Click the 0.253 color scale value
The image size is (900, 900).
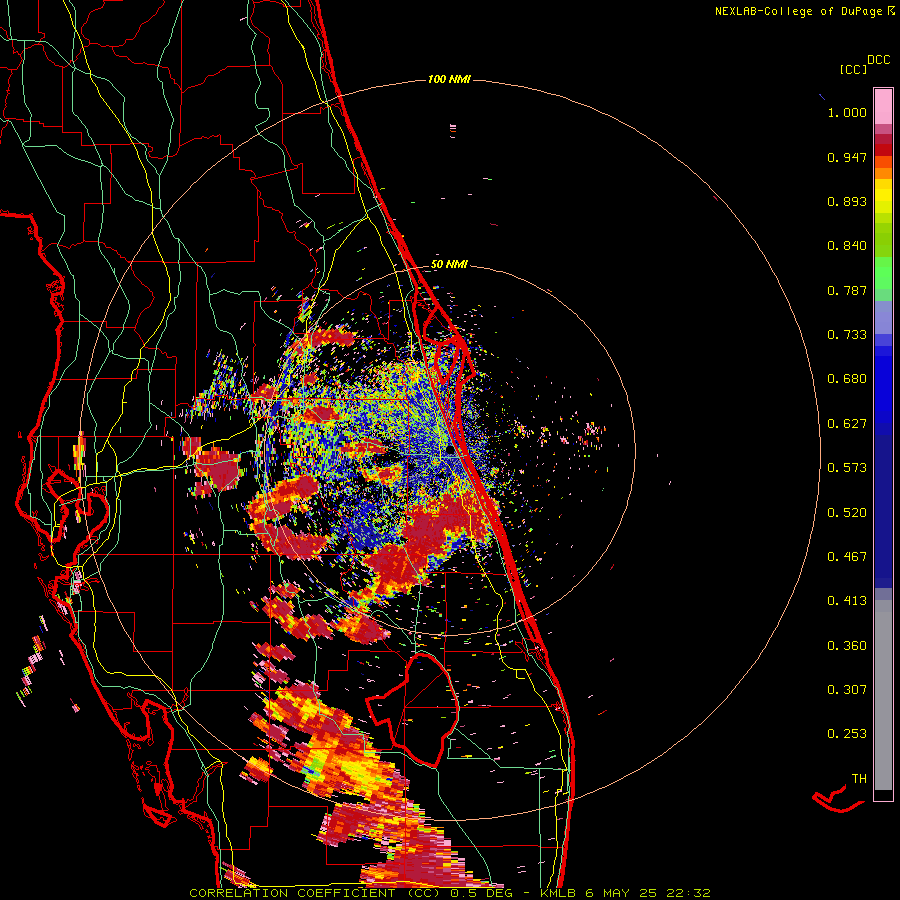(x=847, y=734)
